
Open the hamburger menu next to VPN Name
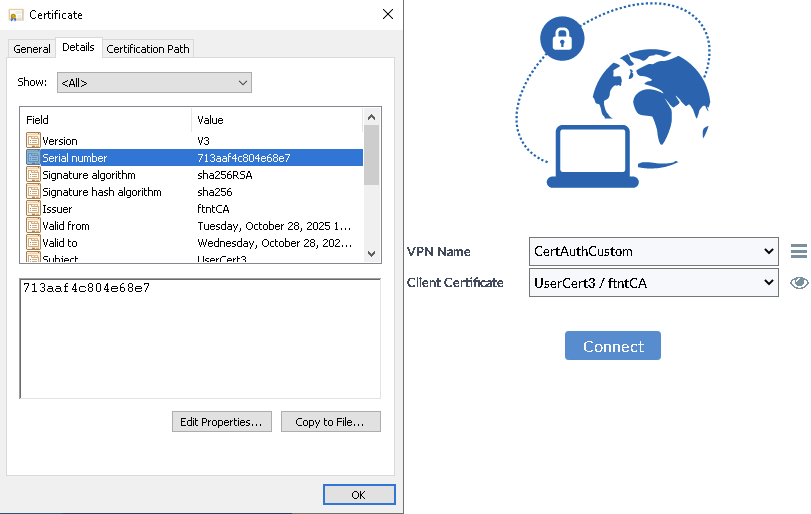click(x=798, y=251)
